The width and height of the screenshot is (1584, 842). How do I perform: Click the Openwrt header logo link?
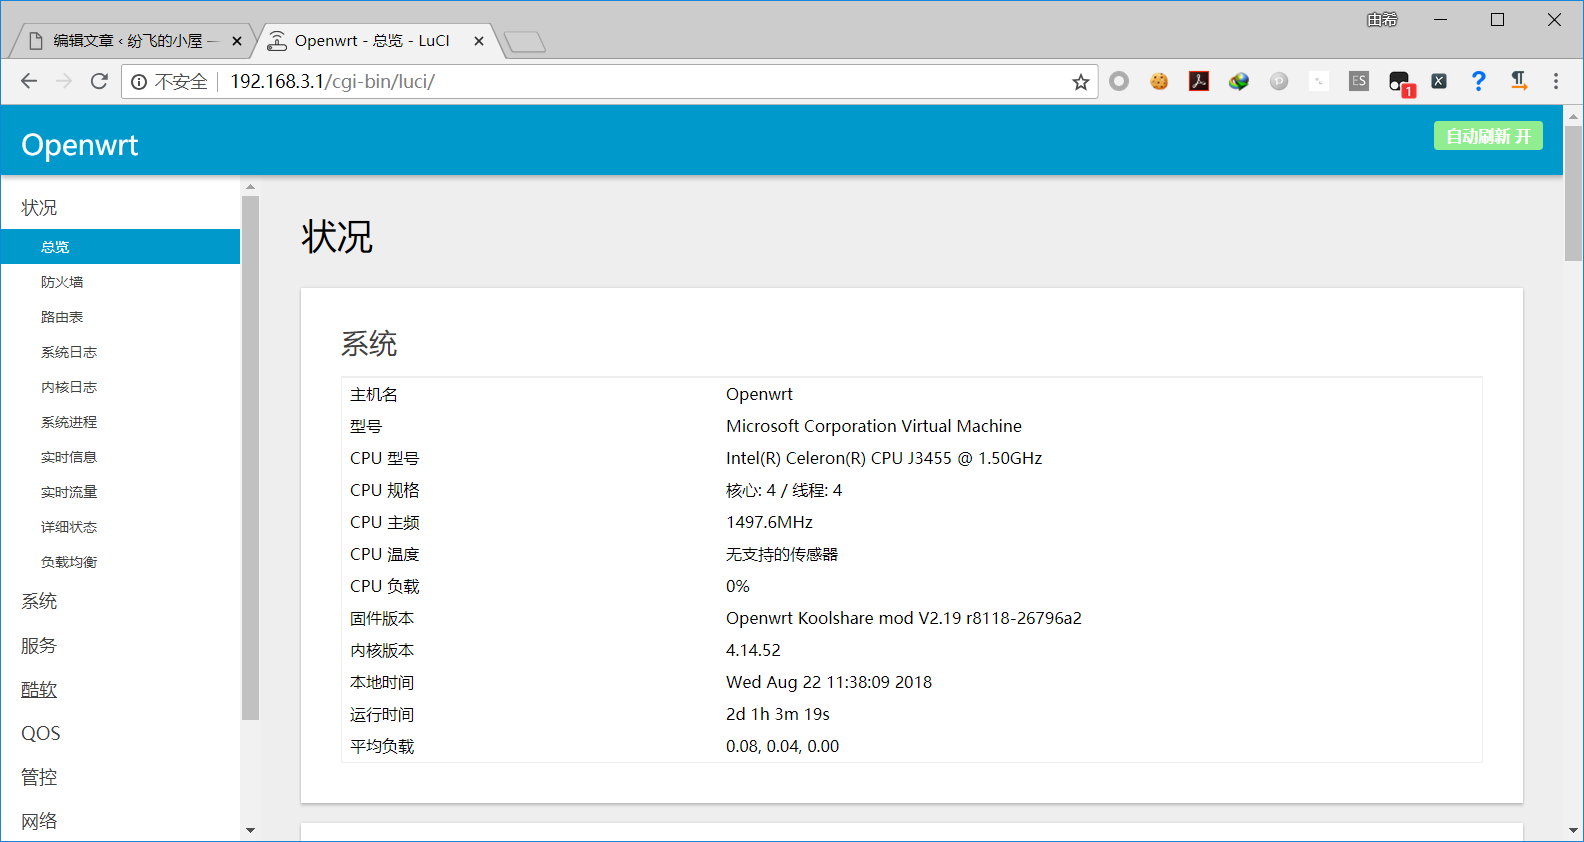[x=80, y=145]
